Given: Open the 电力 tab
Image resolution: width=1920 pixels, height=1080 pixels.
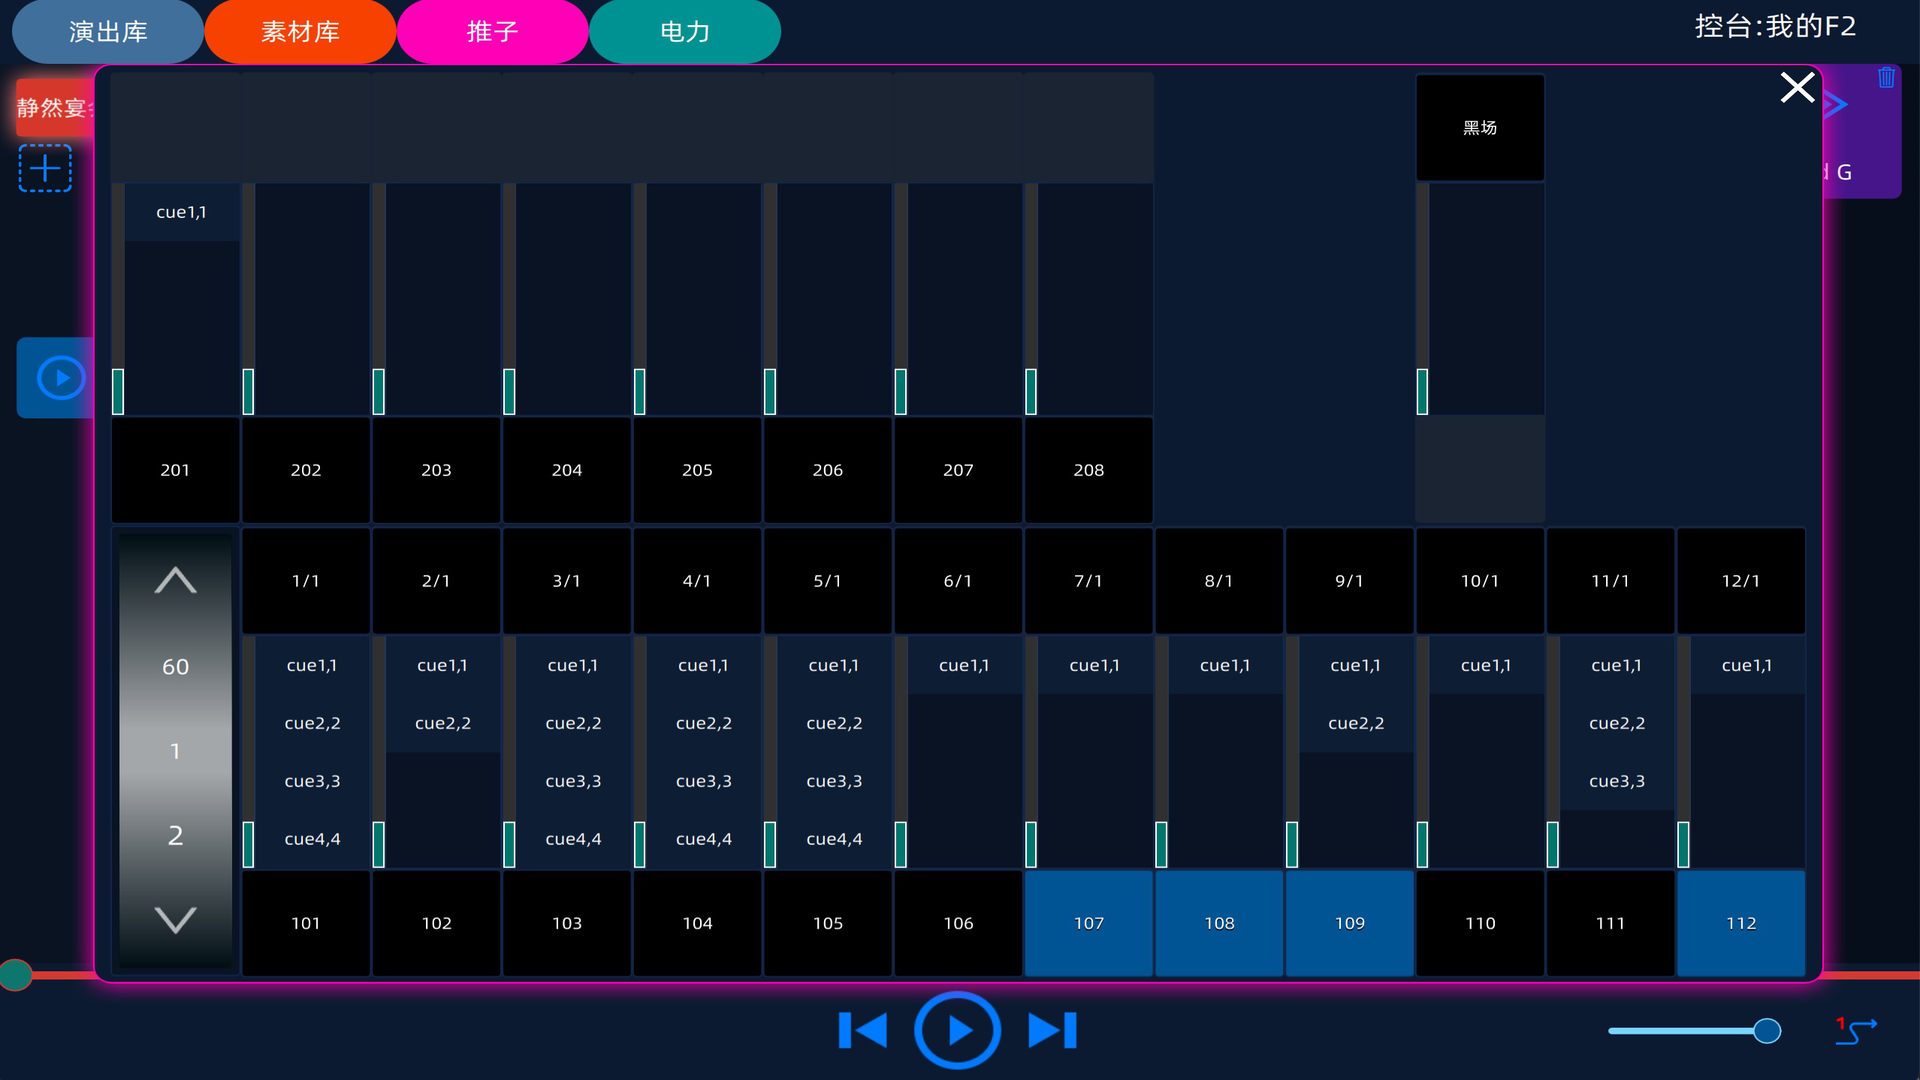Looking at the screenshot, I should pyautogui.click(x=685, y=32).
